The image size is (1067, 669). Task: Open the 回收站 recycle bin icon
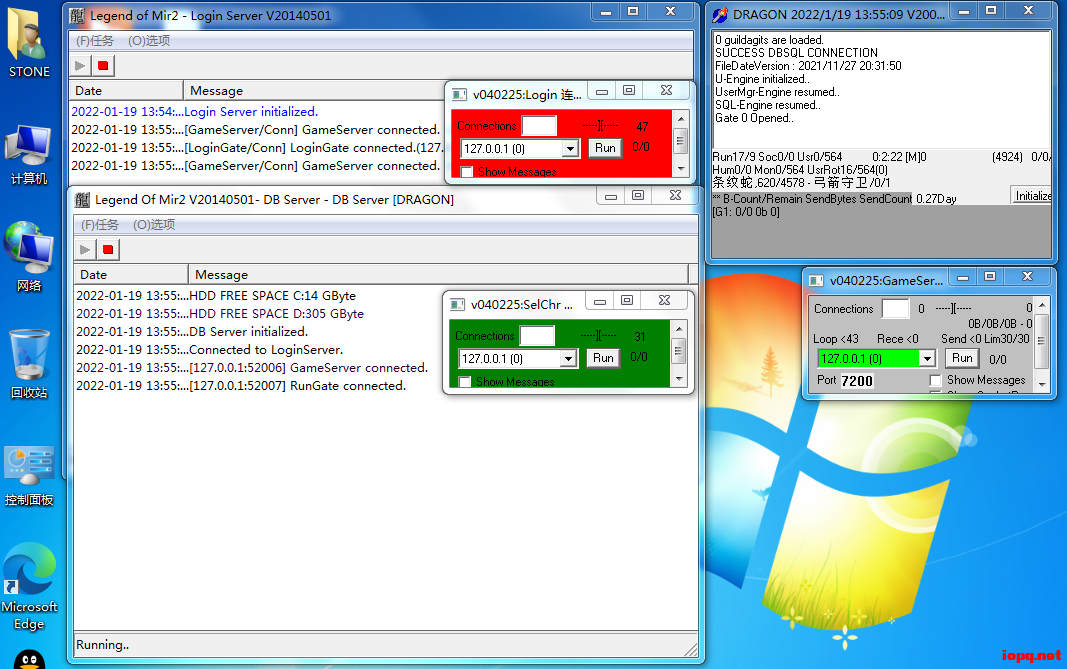click(29, 363)
